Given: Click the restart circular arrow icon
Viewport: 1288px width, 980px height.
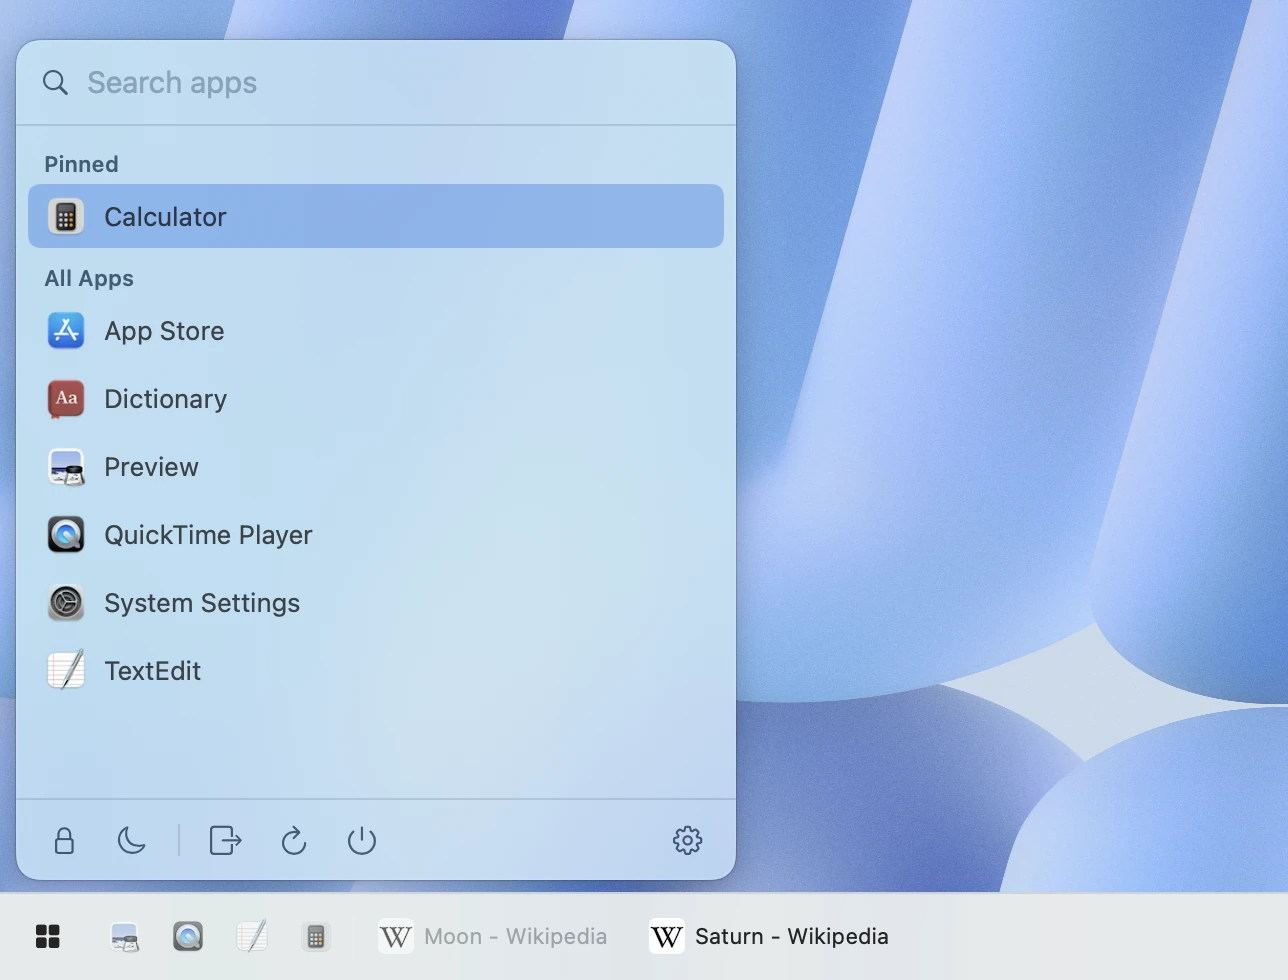Looking at the screenshot, I should click(x=294, y=841).
